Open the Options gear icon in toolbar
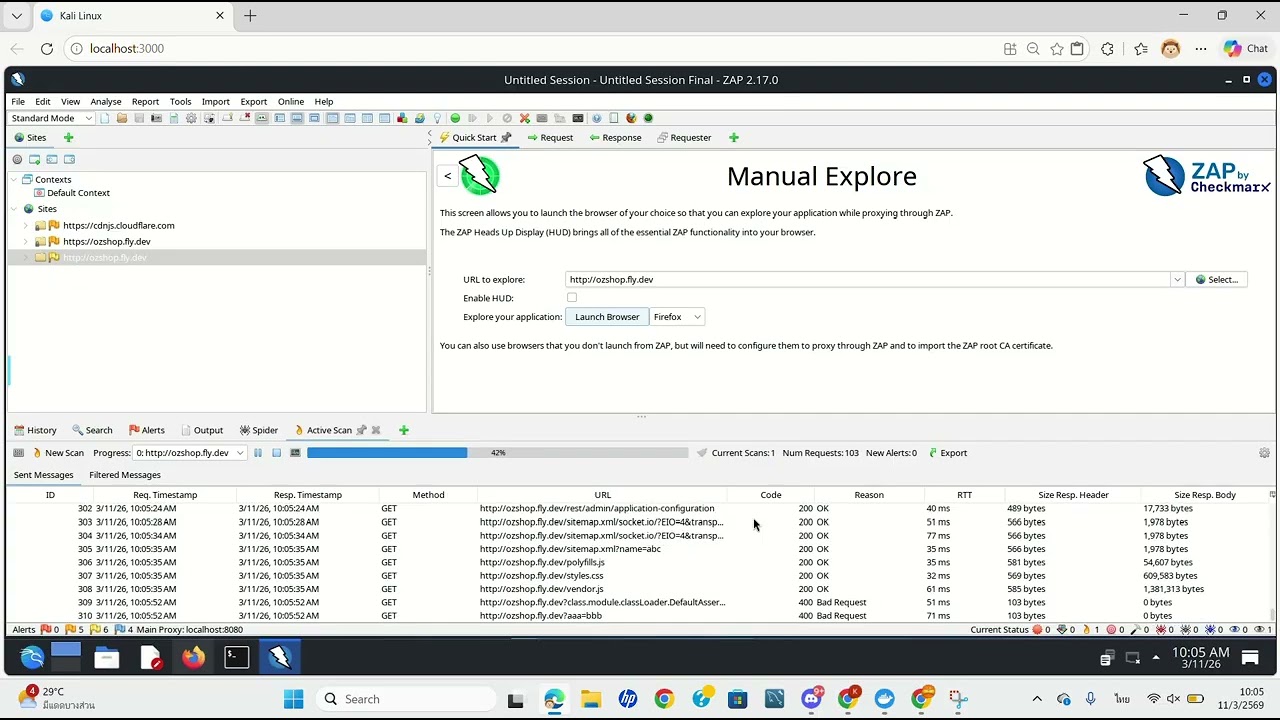 tap(191, 118)
